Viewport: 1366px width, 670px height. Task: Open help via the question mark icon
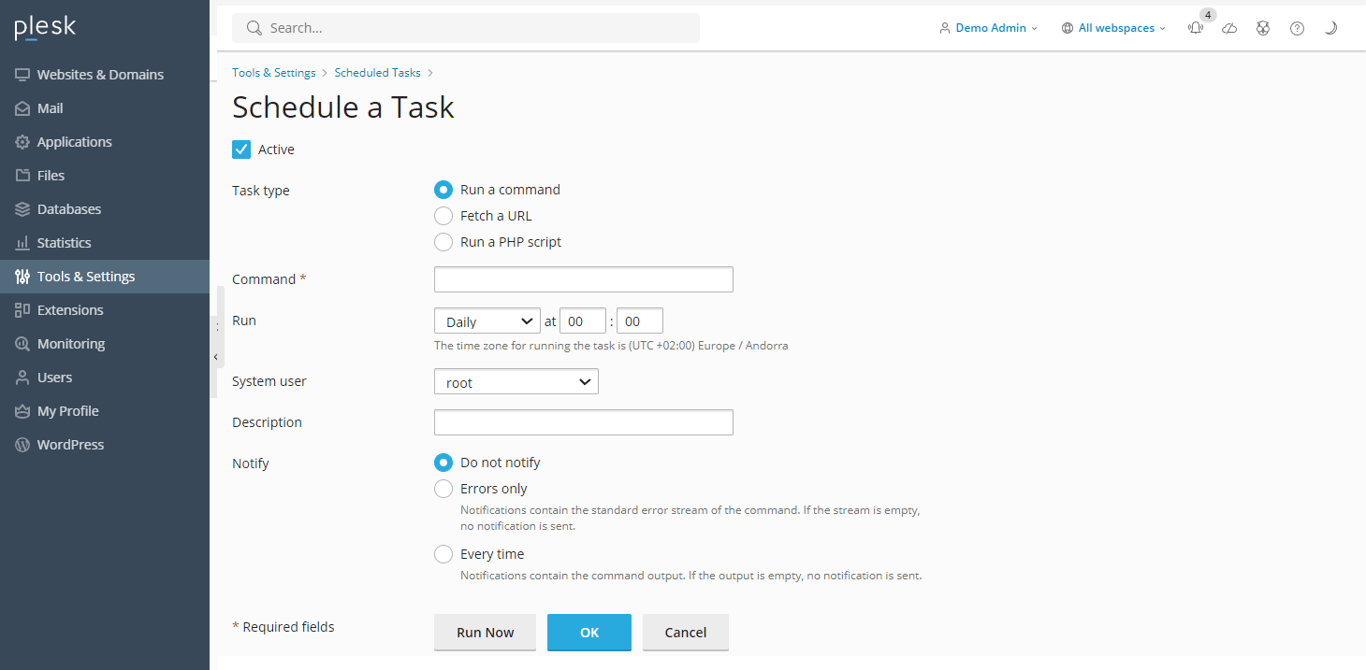1297,28
